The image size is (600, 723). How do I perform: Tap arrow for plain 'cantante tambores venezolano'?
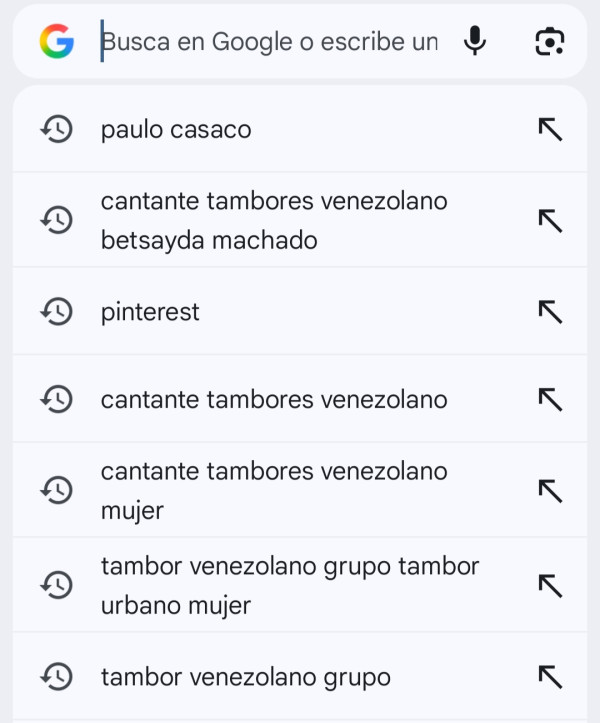pyautogui.click(x=550, y=400)
